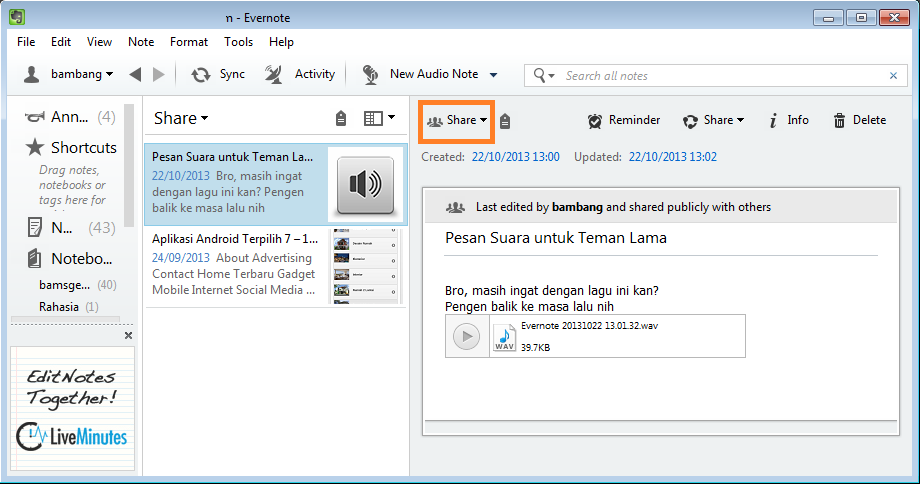Viewport: 920px width, 484px height.
Task: Click the speaker thumbnail of audio note
Action: (x=365, y=185)
